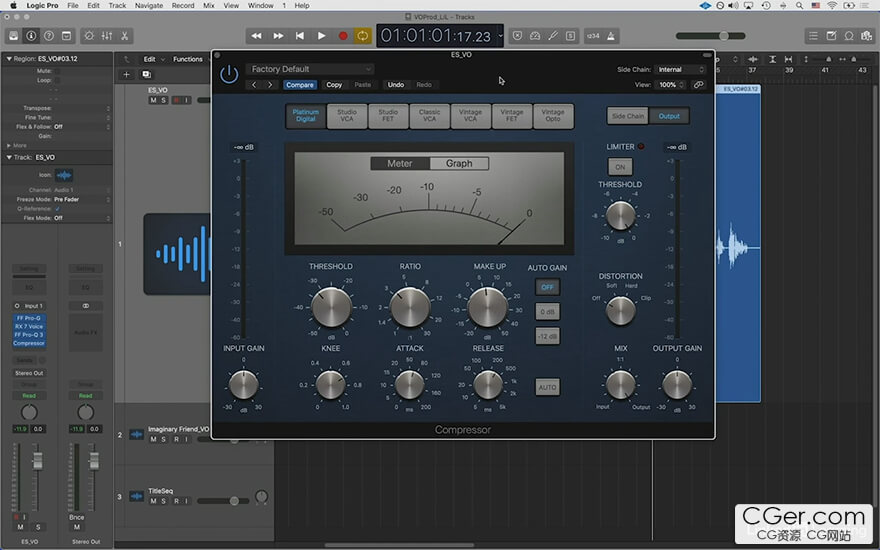Click the Side Chain view button
Viewport: 880px width, 550px height.
(627, 116)
